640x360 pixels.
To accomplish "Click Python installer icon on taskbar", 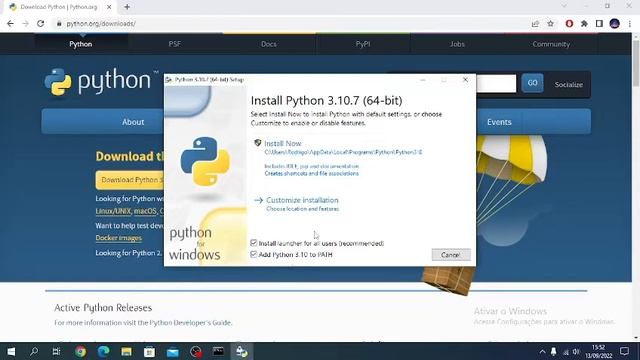I will tap(242, 351).
